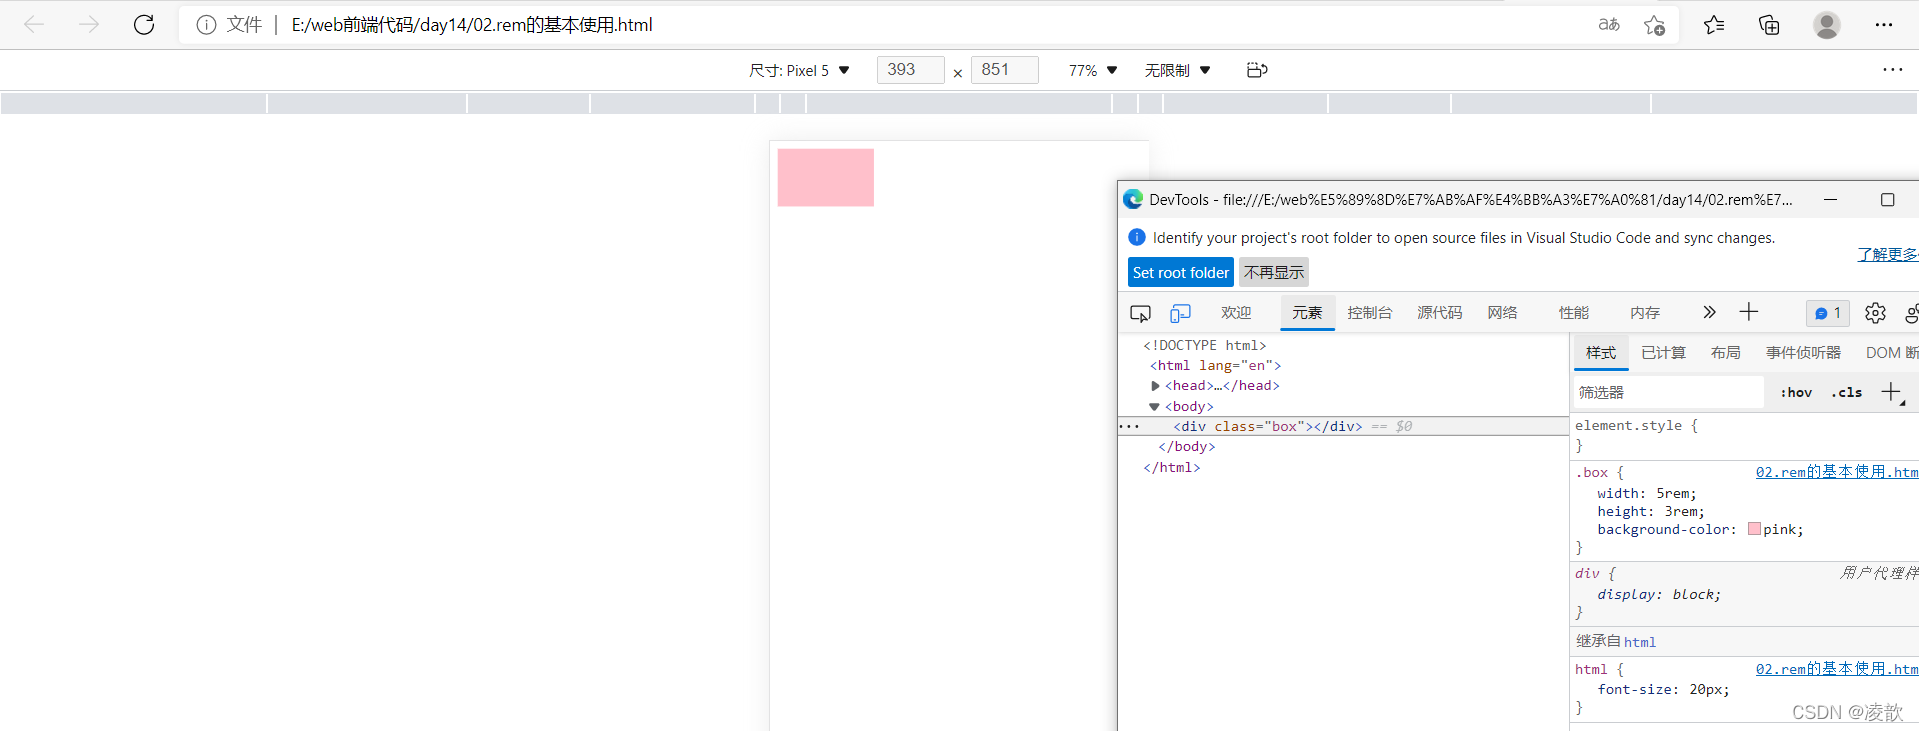
Task: Open the Collections icon
Action: [x=1769, y=25]
